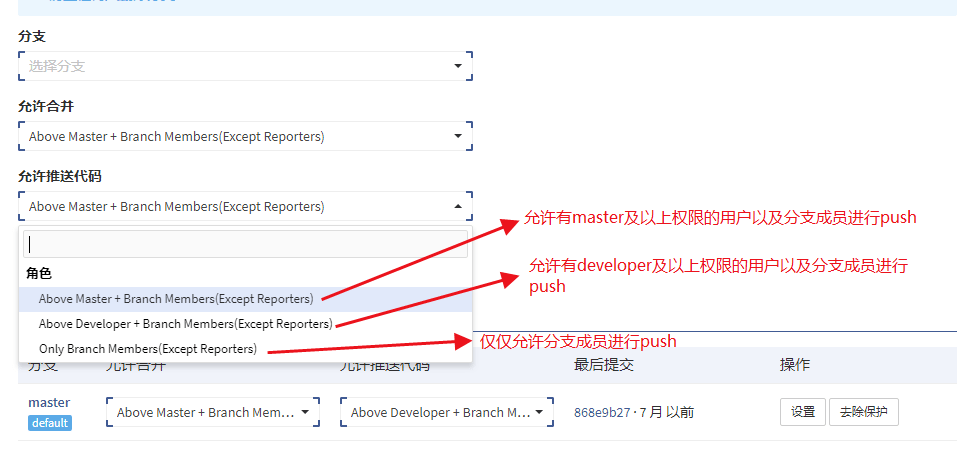Select 'Above Developer + Branch Members' option in list
This screenshot has height=462, width=960.
point(185,324)
